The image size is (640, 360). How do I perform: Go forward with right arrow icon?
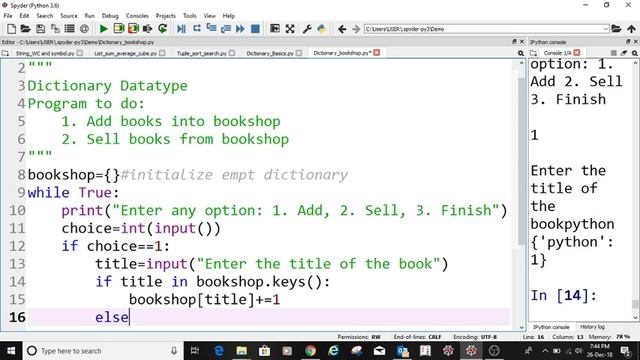(x=356, y=29)
